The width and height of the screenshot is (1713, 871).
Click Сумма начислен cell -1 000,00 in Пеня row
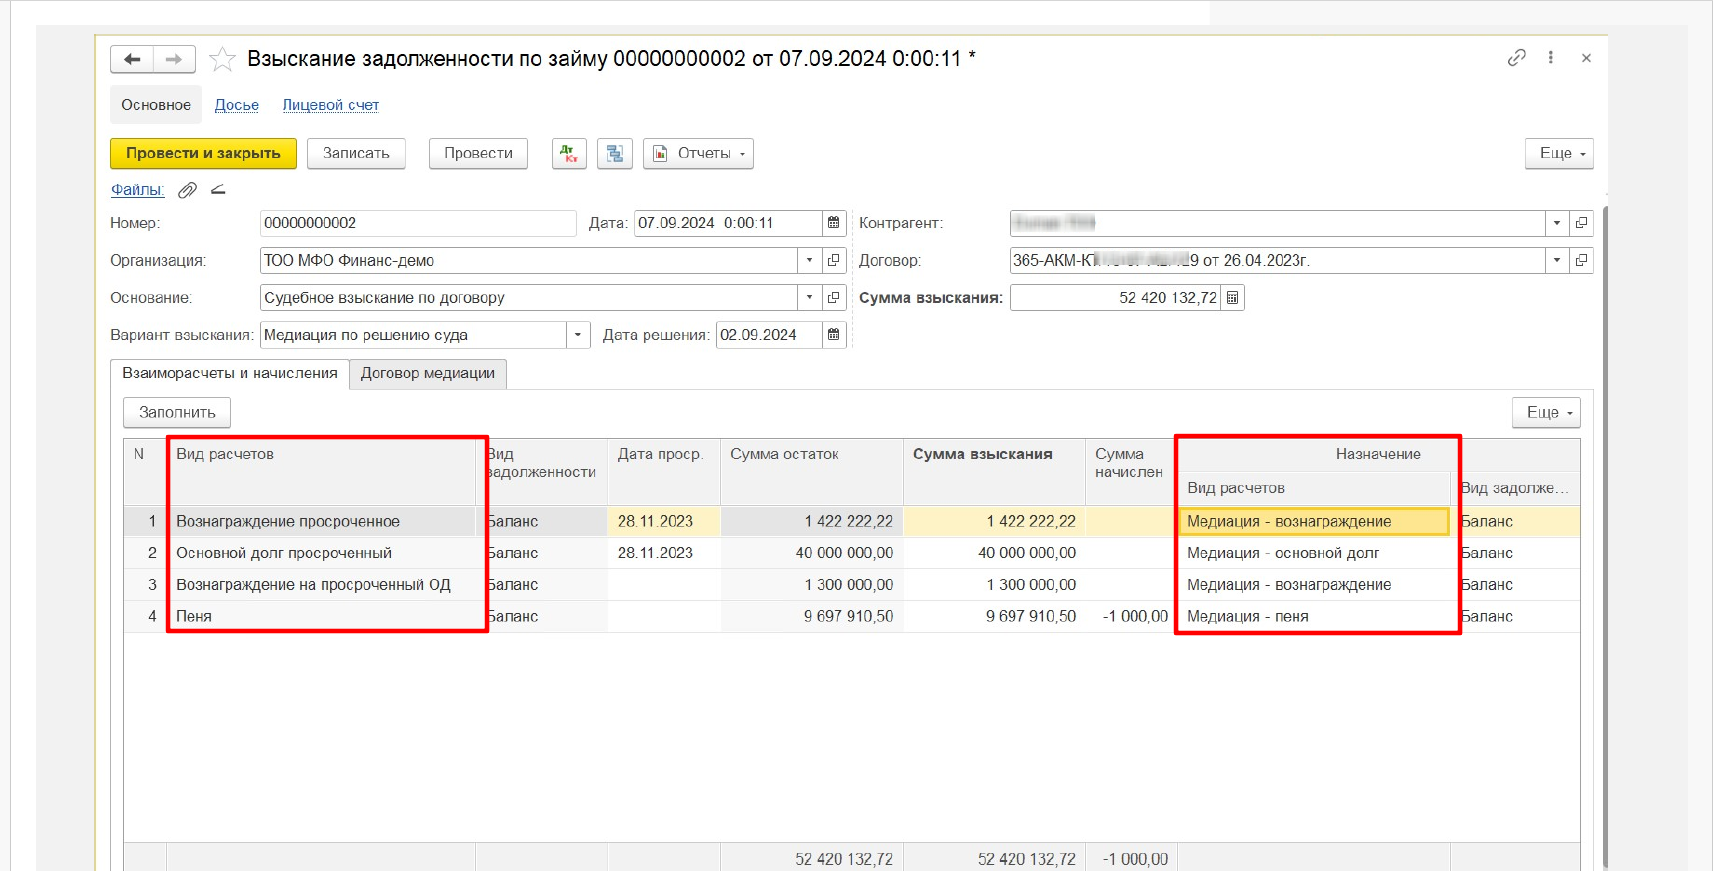[1132, 616]
